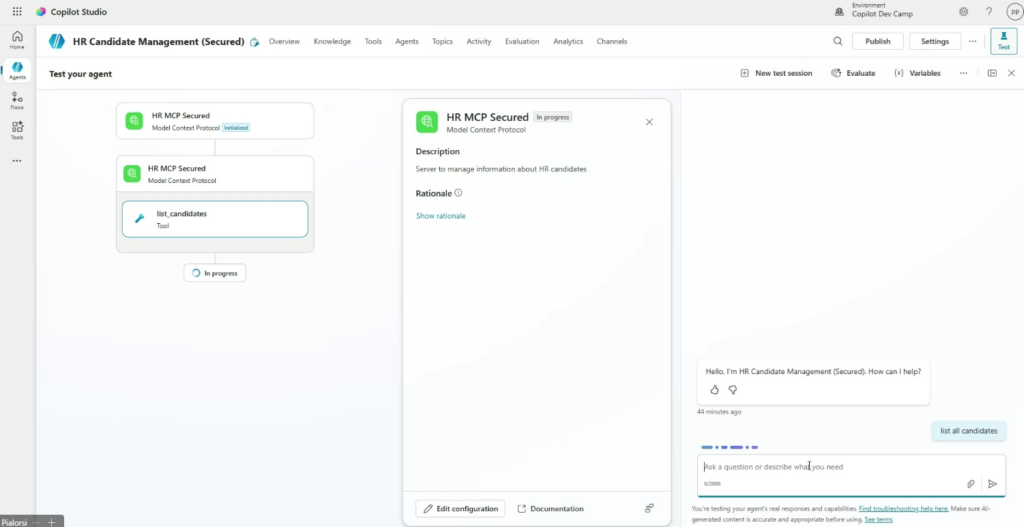Toggle the Test pane button

pyautogui.click(x=1004, y=41)
